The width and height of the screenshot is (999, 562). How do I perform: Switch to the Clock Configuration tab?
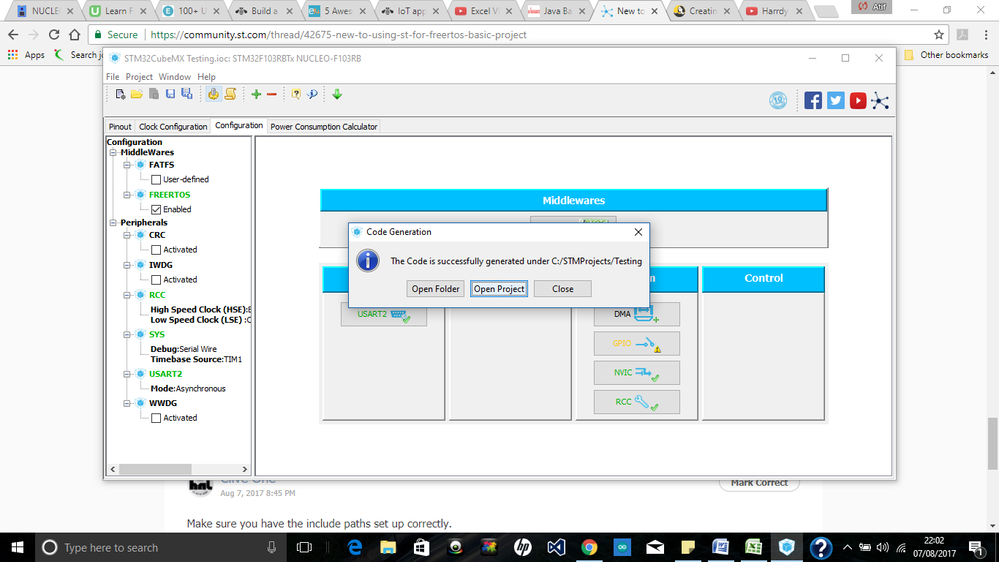[173, 127]
